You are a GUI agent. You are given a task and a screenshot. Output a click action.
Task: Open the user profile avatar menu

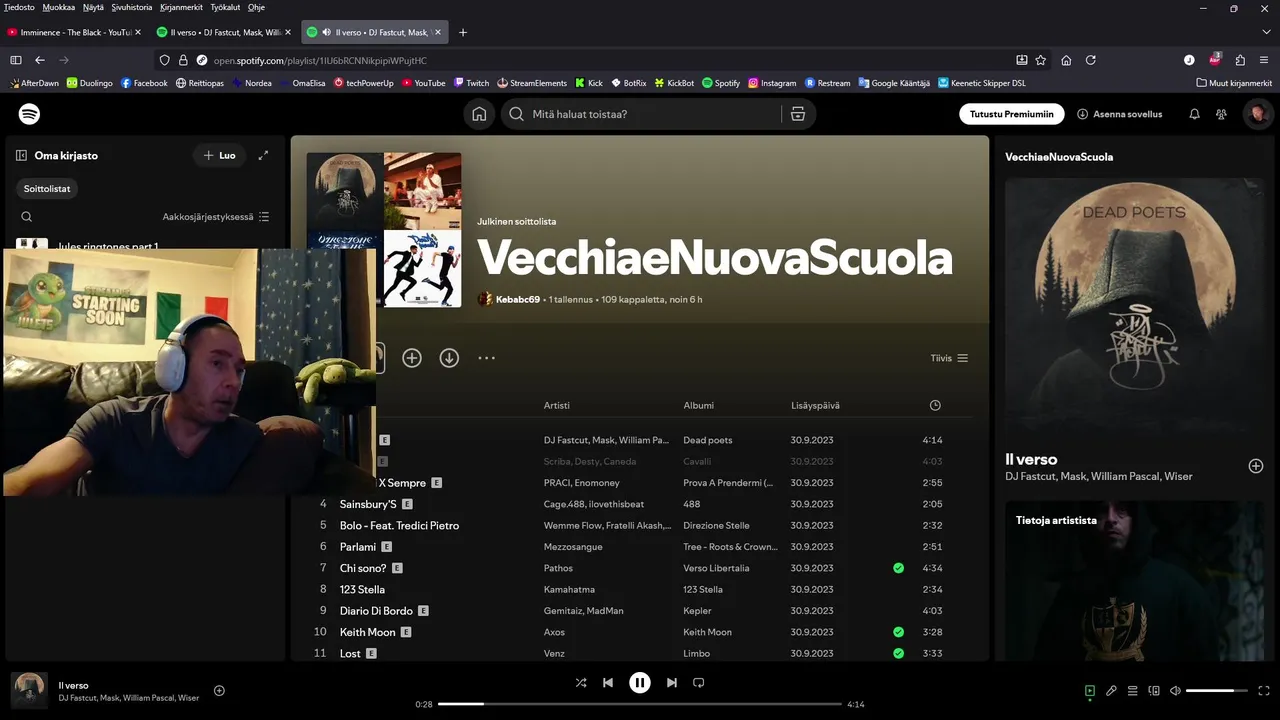pyautogui.click(x=1257, y=114)
